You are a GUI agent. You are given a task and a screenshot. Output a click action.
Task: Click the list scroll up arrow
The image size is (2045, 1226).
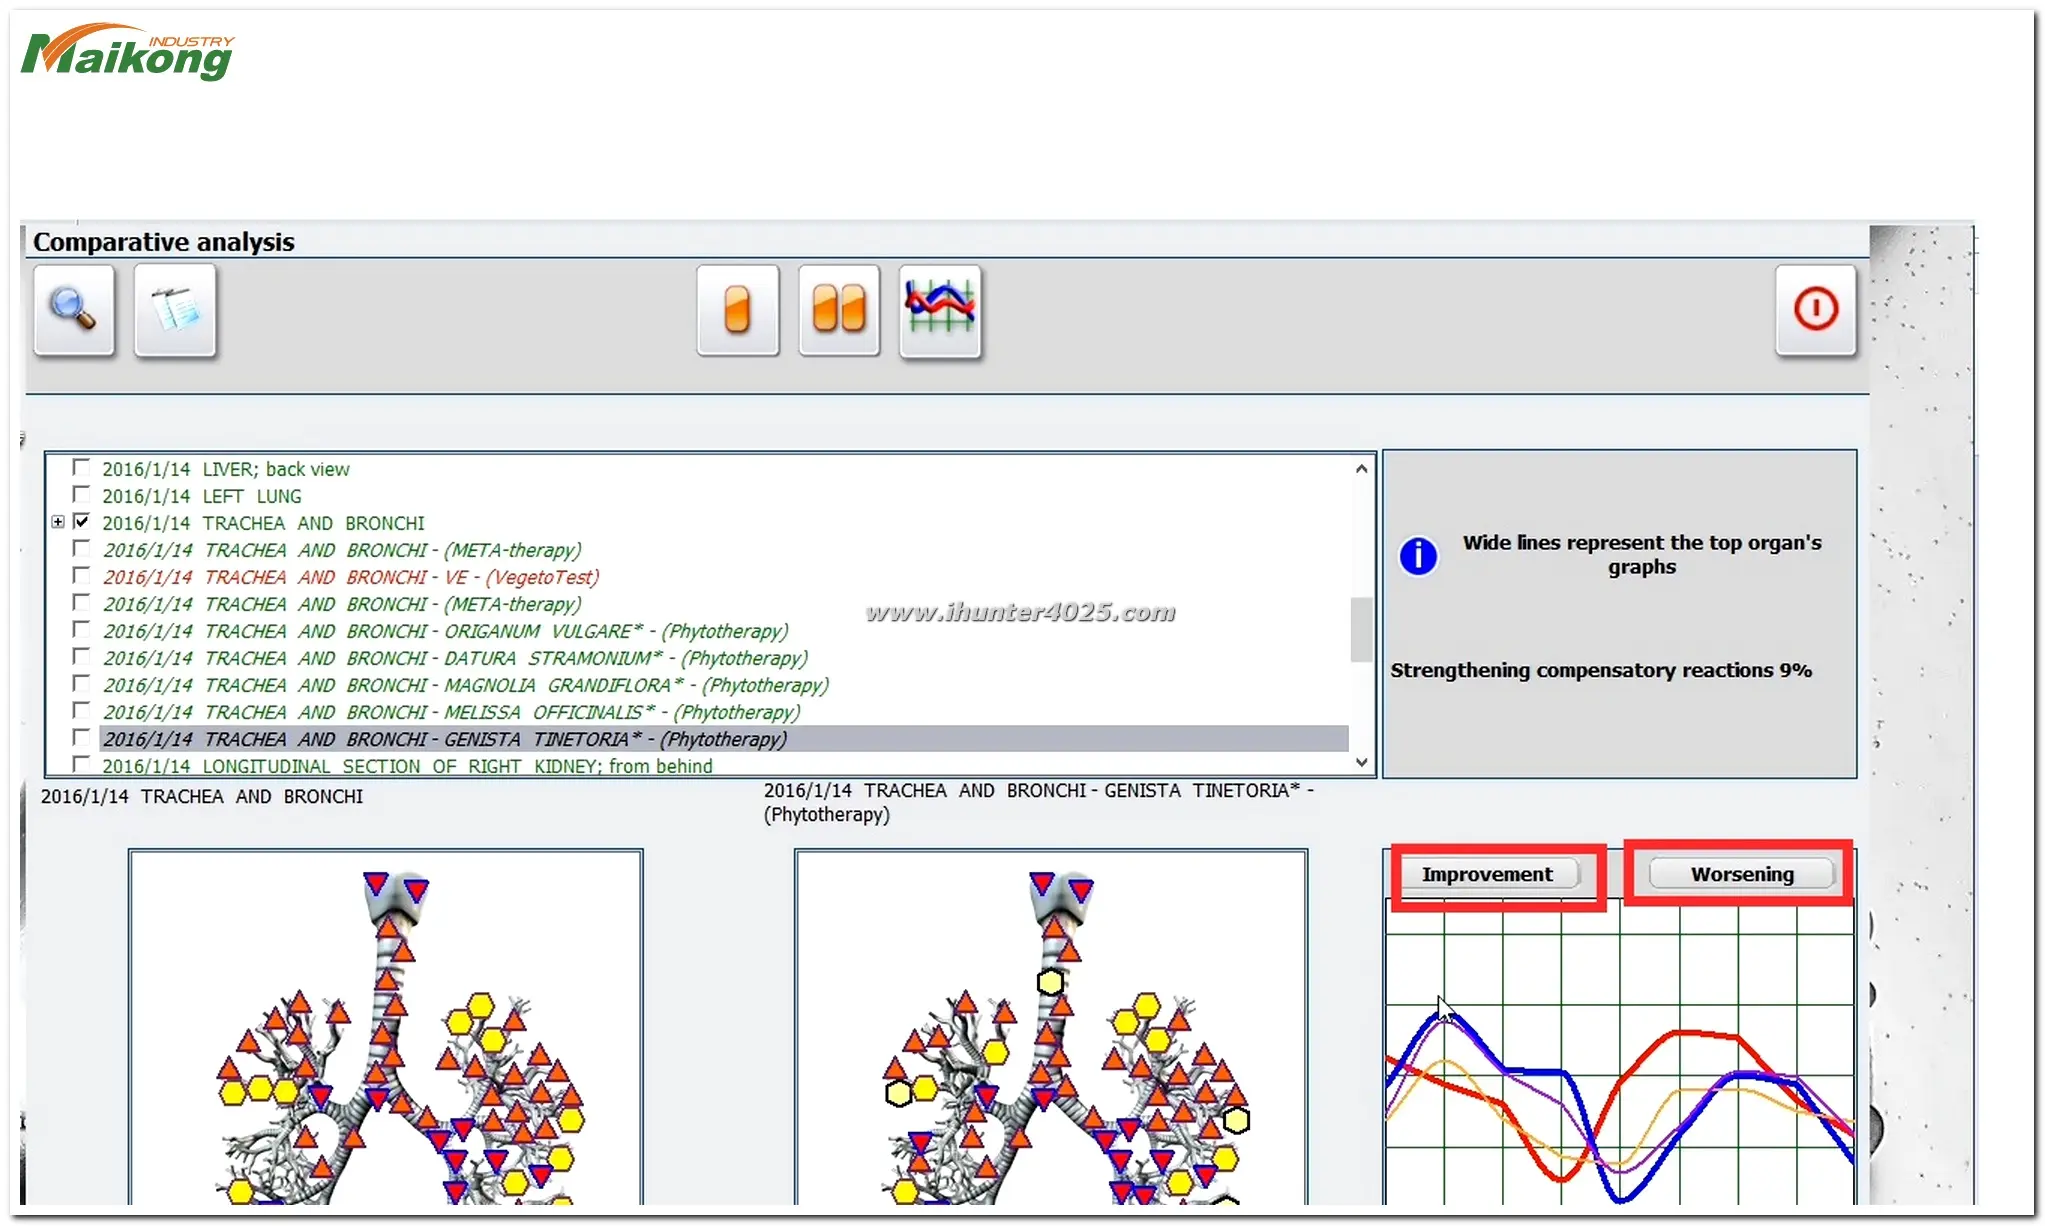[x=1361, y=468]
